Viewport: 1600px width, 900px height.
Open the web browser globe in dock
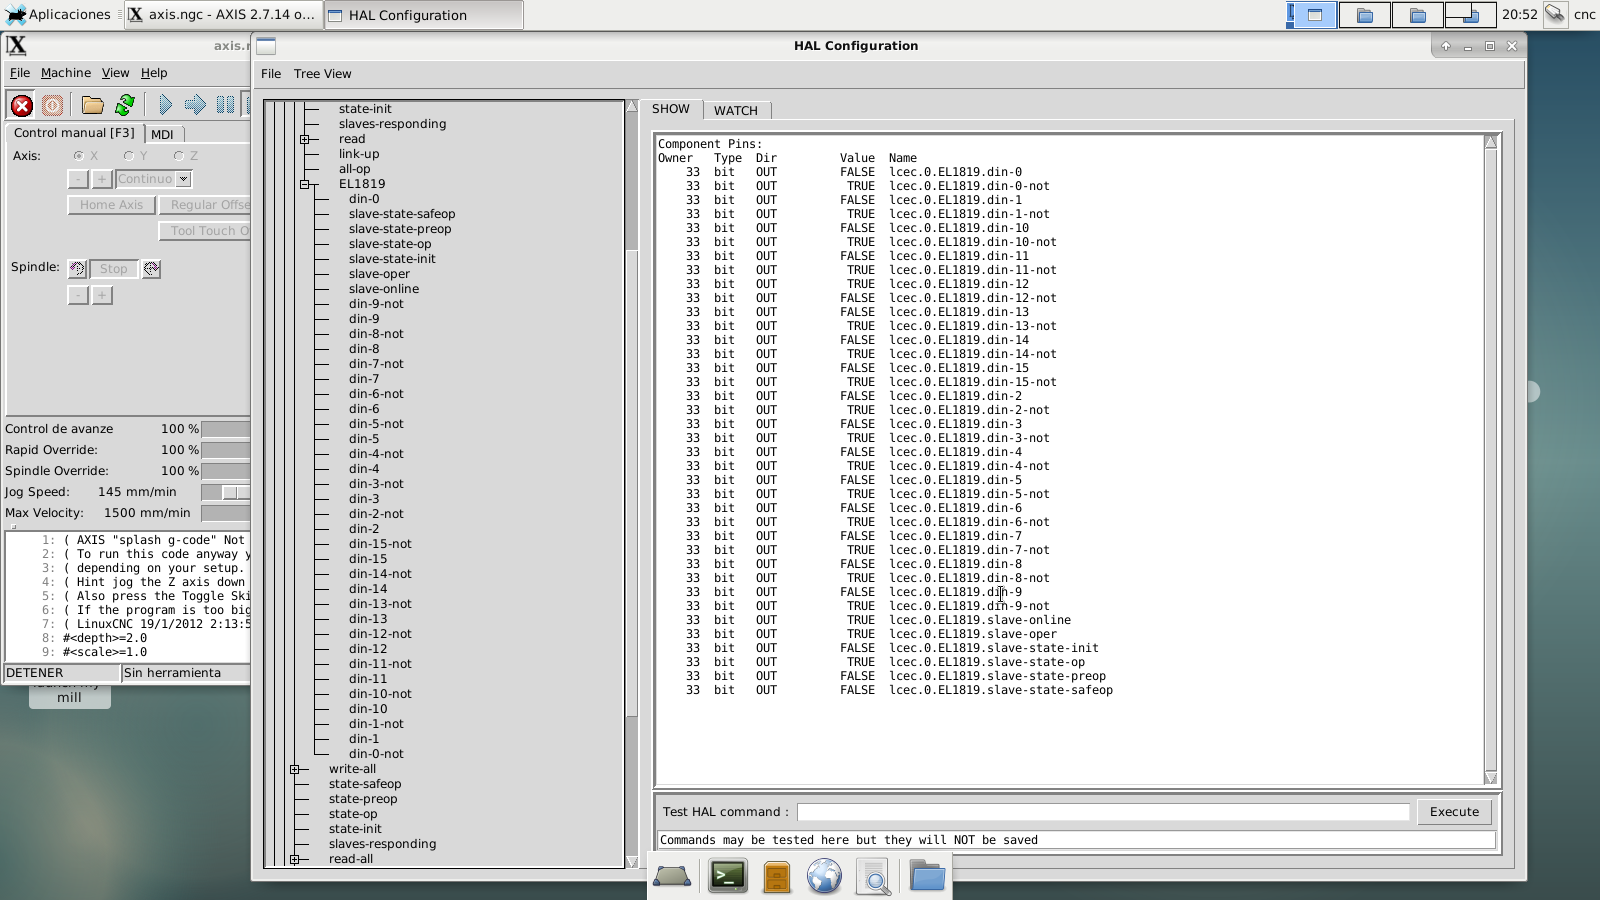click(x=824, y=877)
